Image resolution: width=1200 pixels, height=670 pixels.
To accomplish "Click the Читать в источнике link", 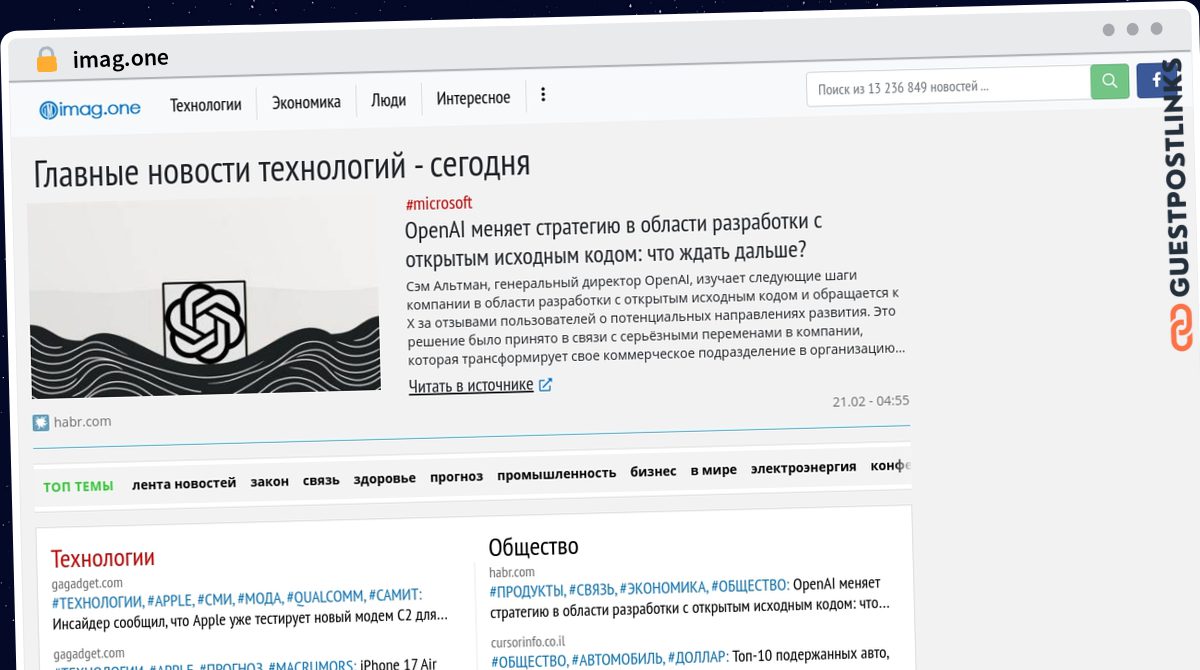I will pyautogui.click(x=471, y=386).
